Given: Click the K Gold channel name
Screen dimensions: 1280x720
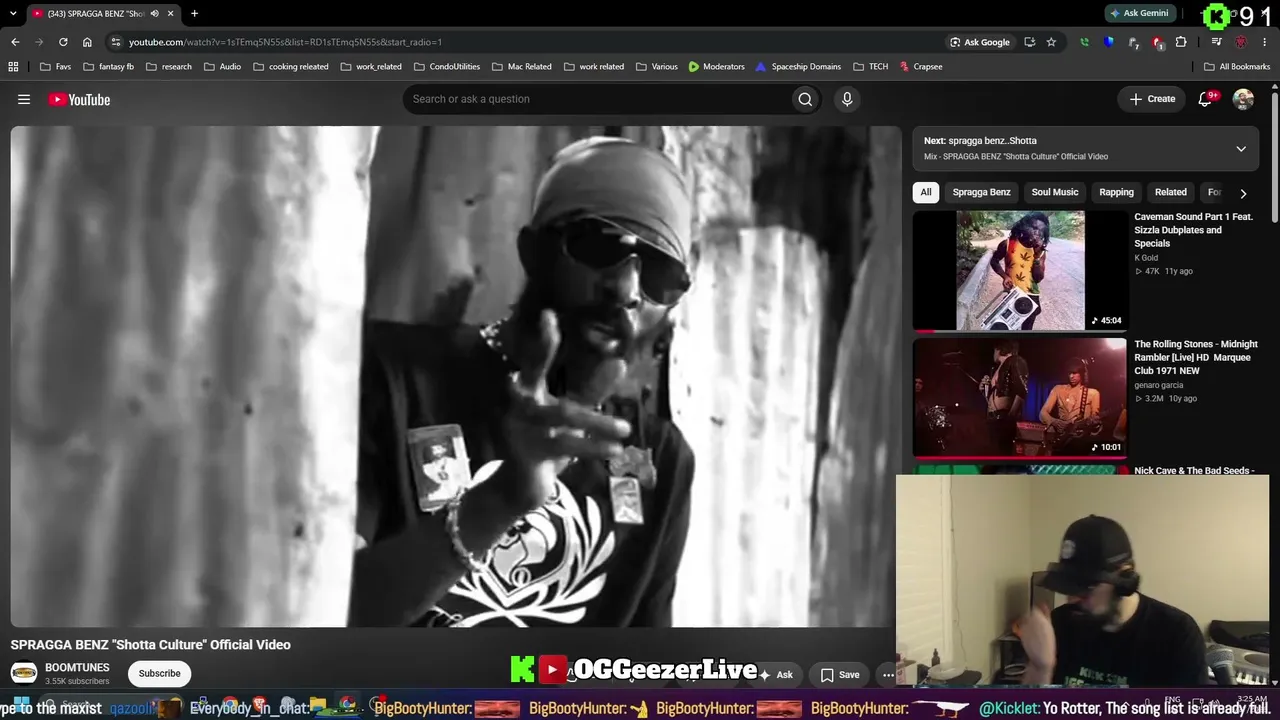Looking at the screenshot, I should (1146, 258).
